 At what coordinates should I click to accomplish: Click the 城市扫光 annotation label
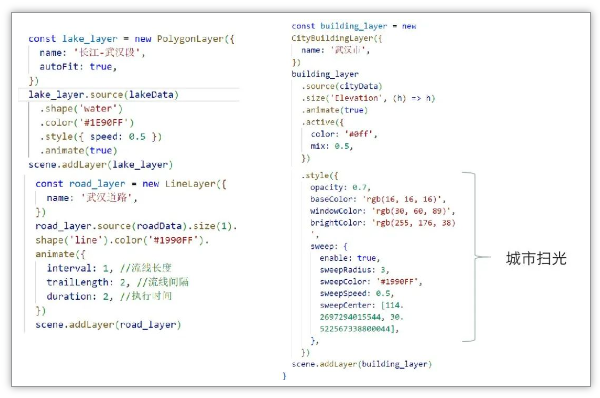536,259
